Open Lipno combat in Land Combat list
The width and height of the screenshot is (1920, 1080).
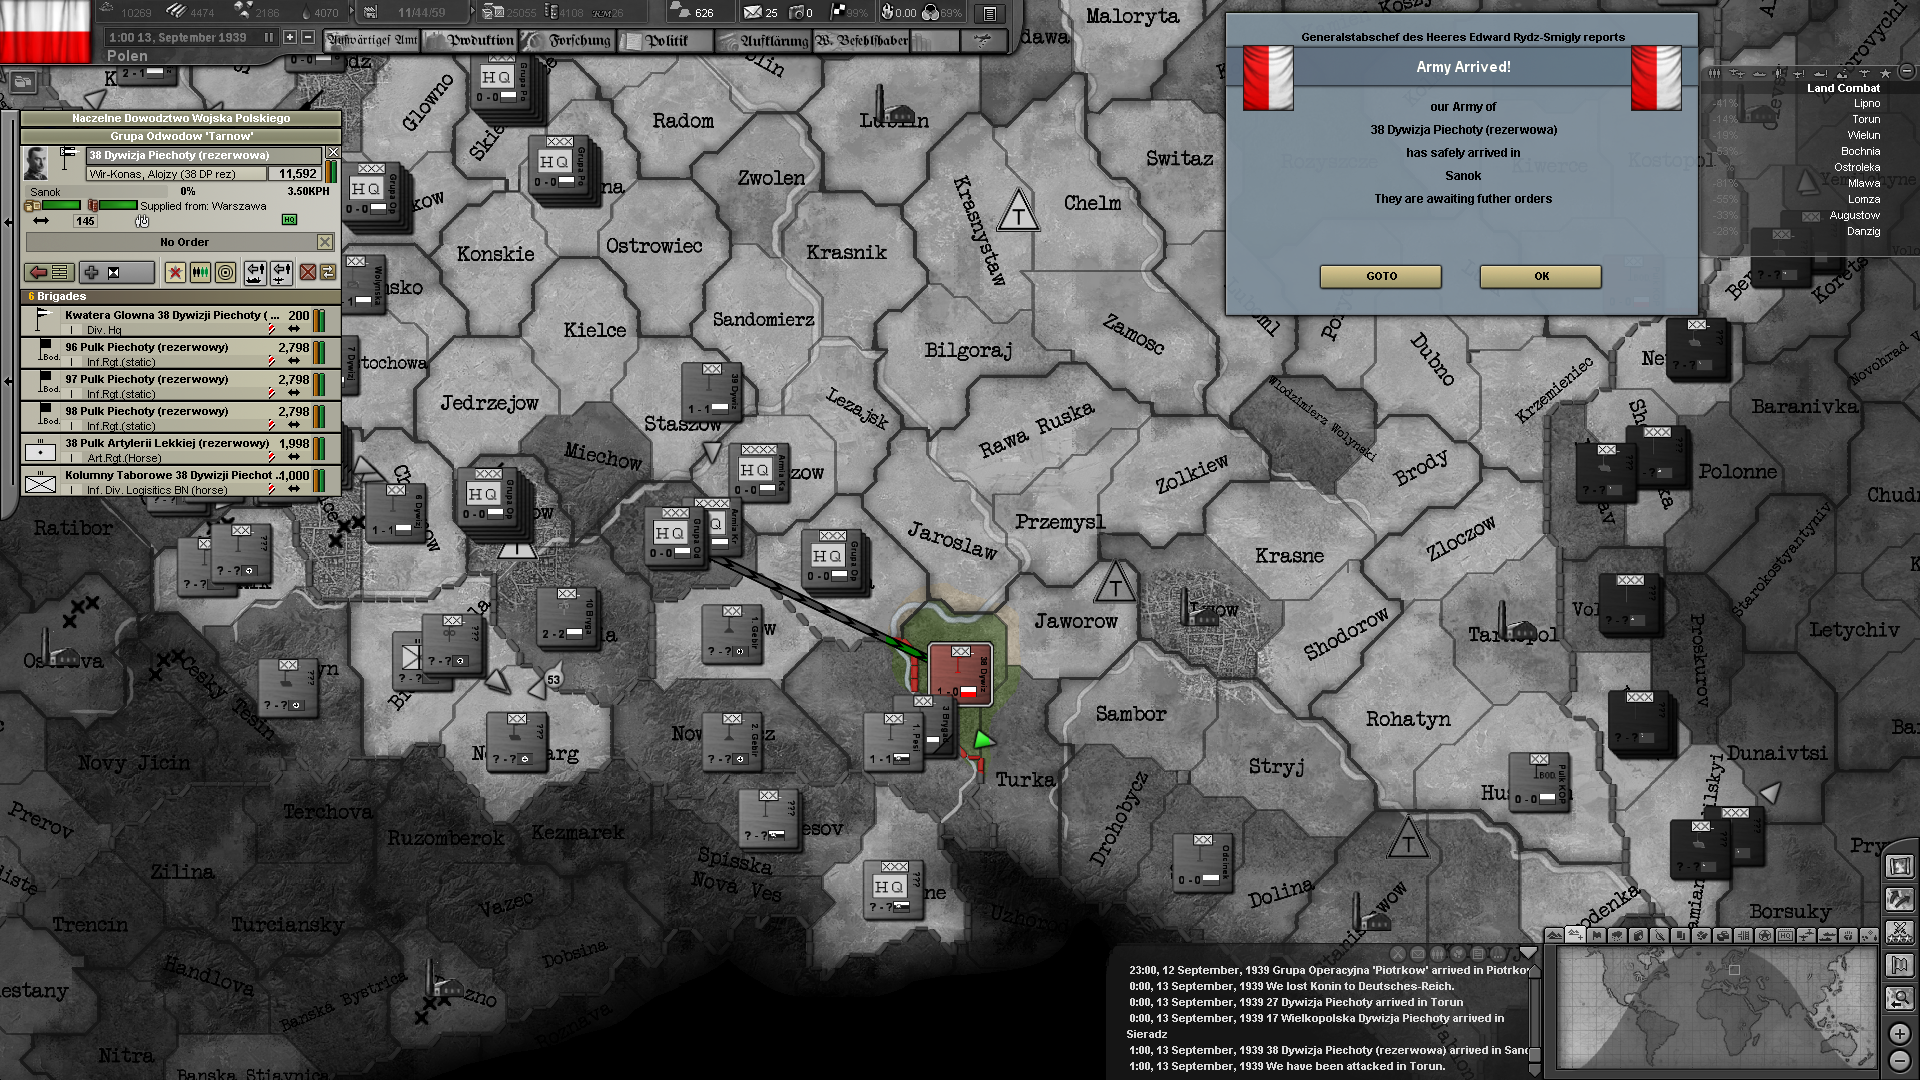pos(1866,103)
